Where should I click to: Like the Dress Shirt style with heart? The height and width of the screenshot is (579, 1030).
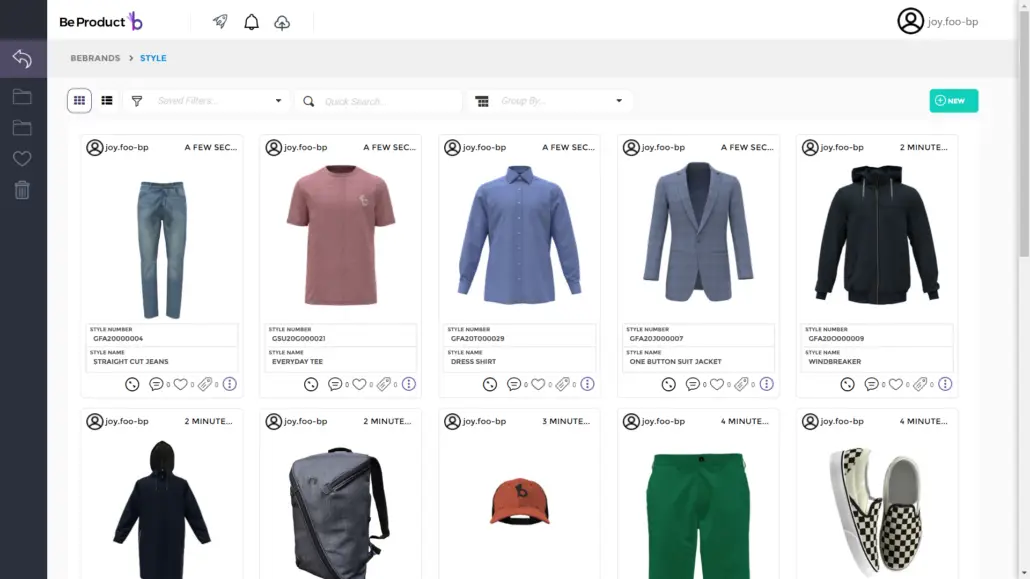pyautogui.click(x=538, y=384)
